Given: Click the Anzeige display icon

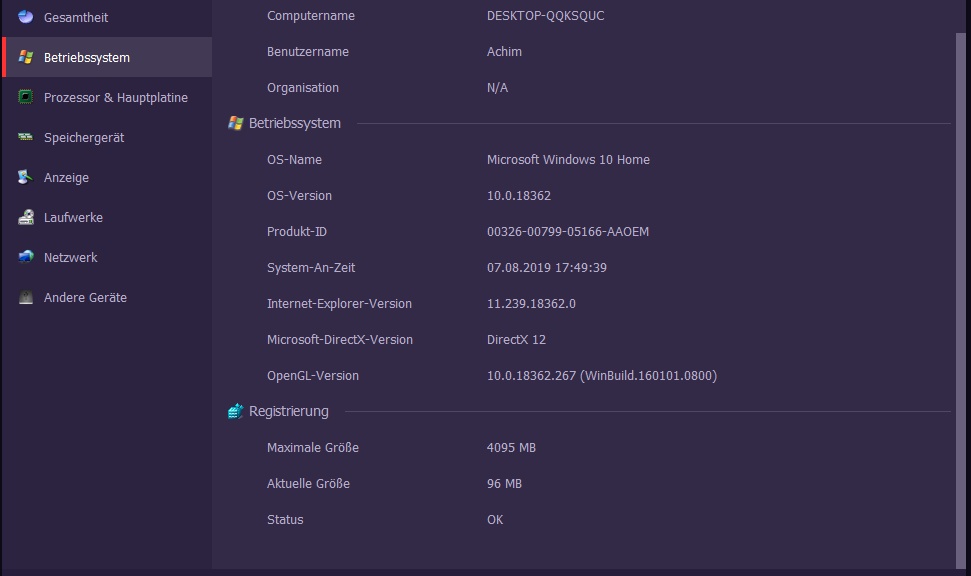Looking at the screenshot, I should pyautogui.click(x=25, y=177).
